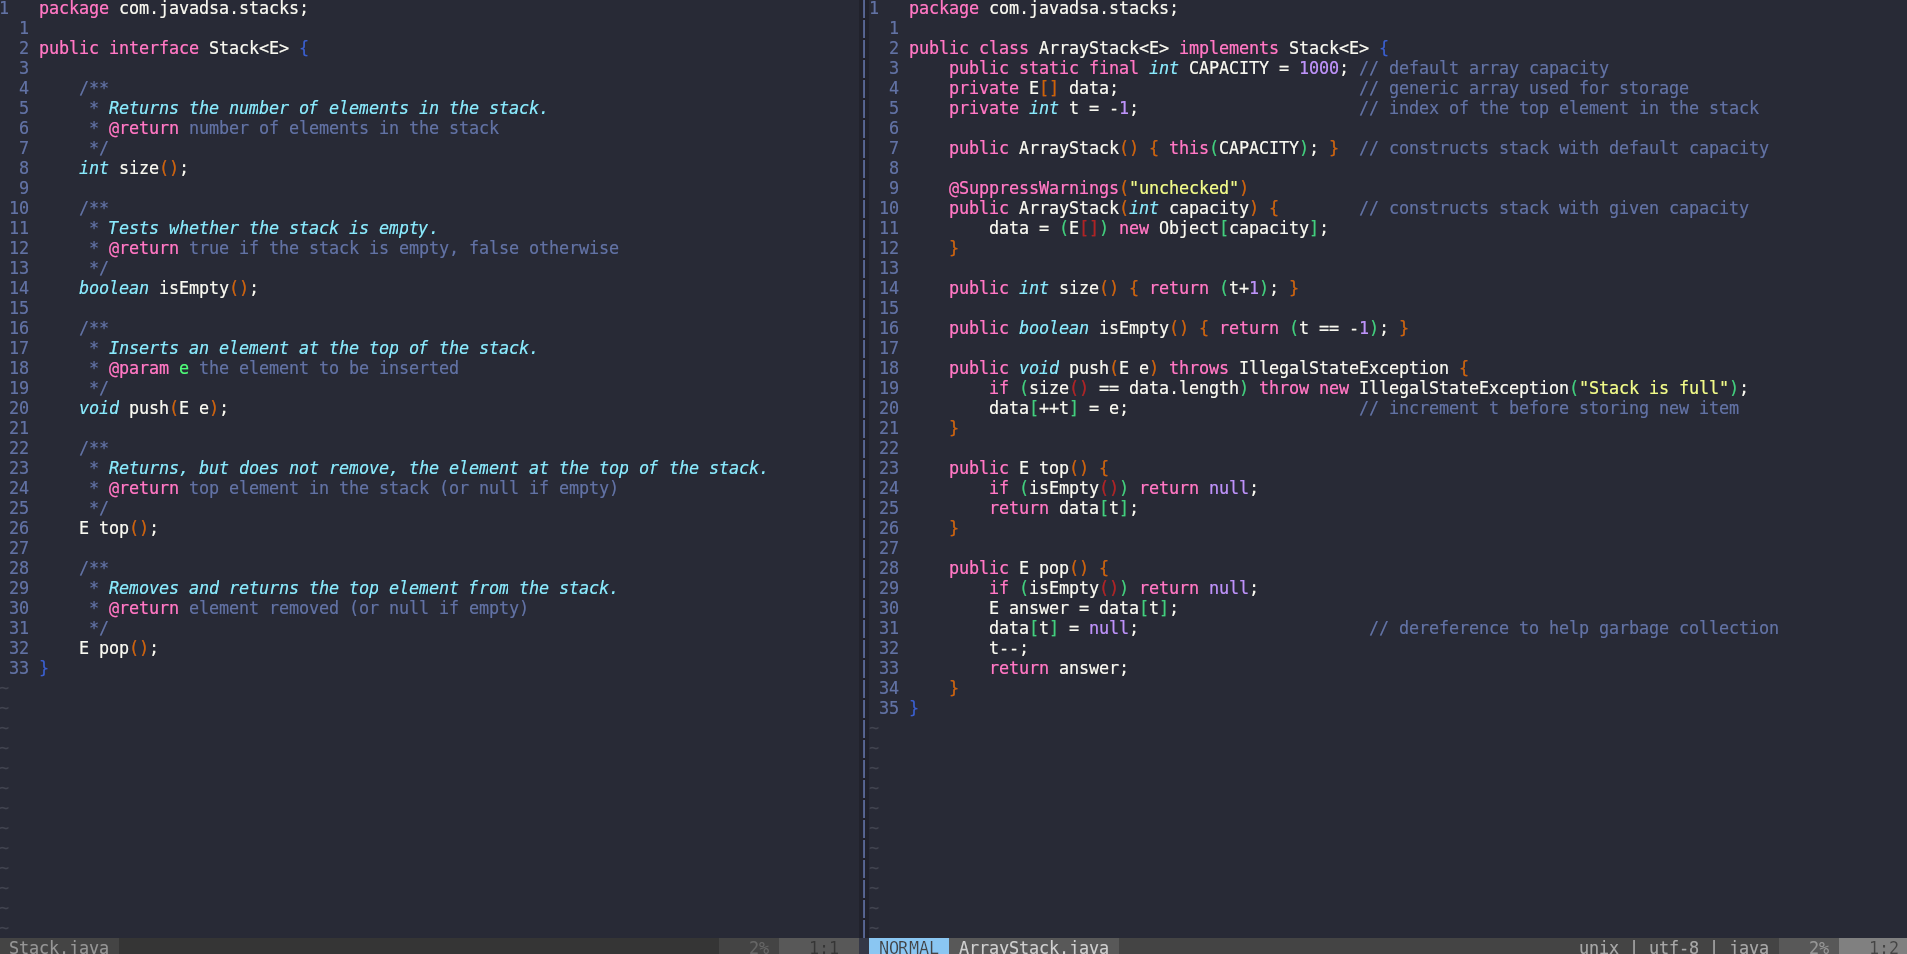Image resolution: width=1907 pixels, height=954 pixels.
Task: Click the NORMAL mode indicator
Action: coord(908,947)
